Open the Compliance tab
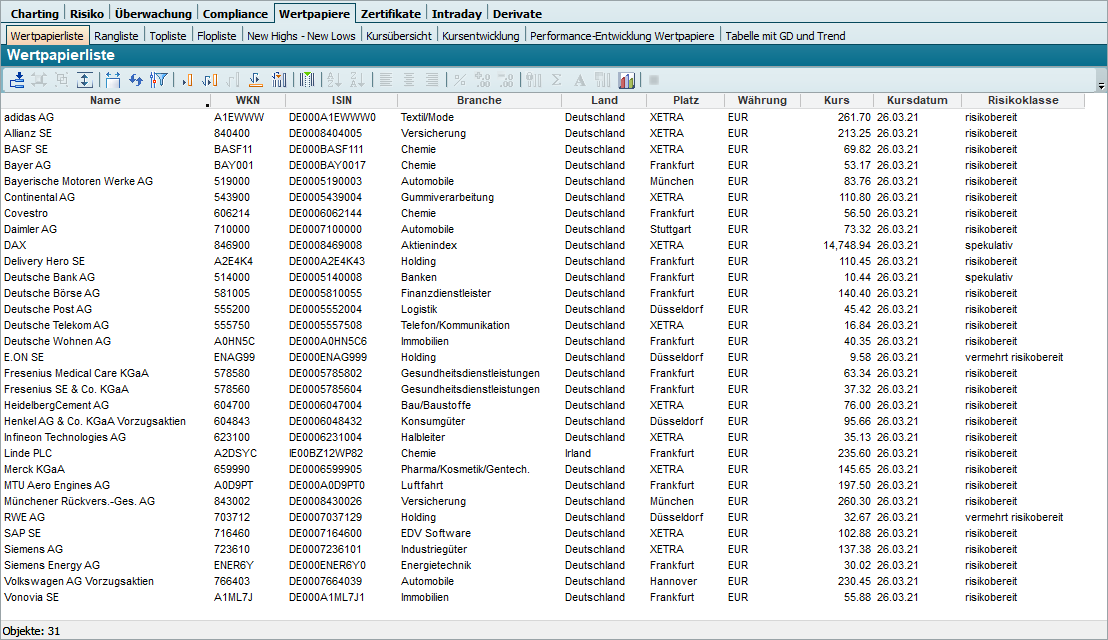The width and height of the screenshot is (1108, 640). pos(235,14)
